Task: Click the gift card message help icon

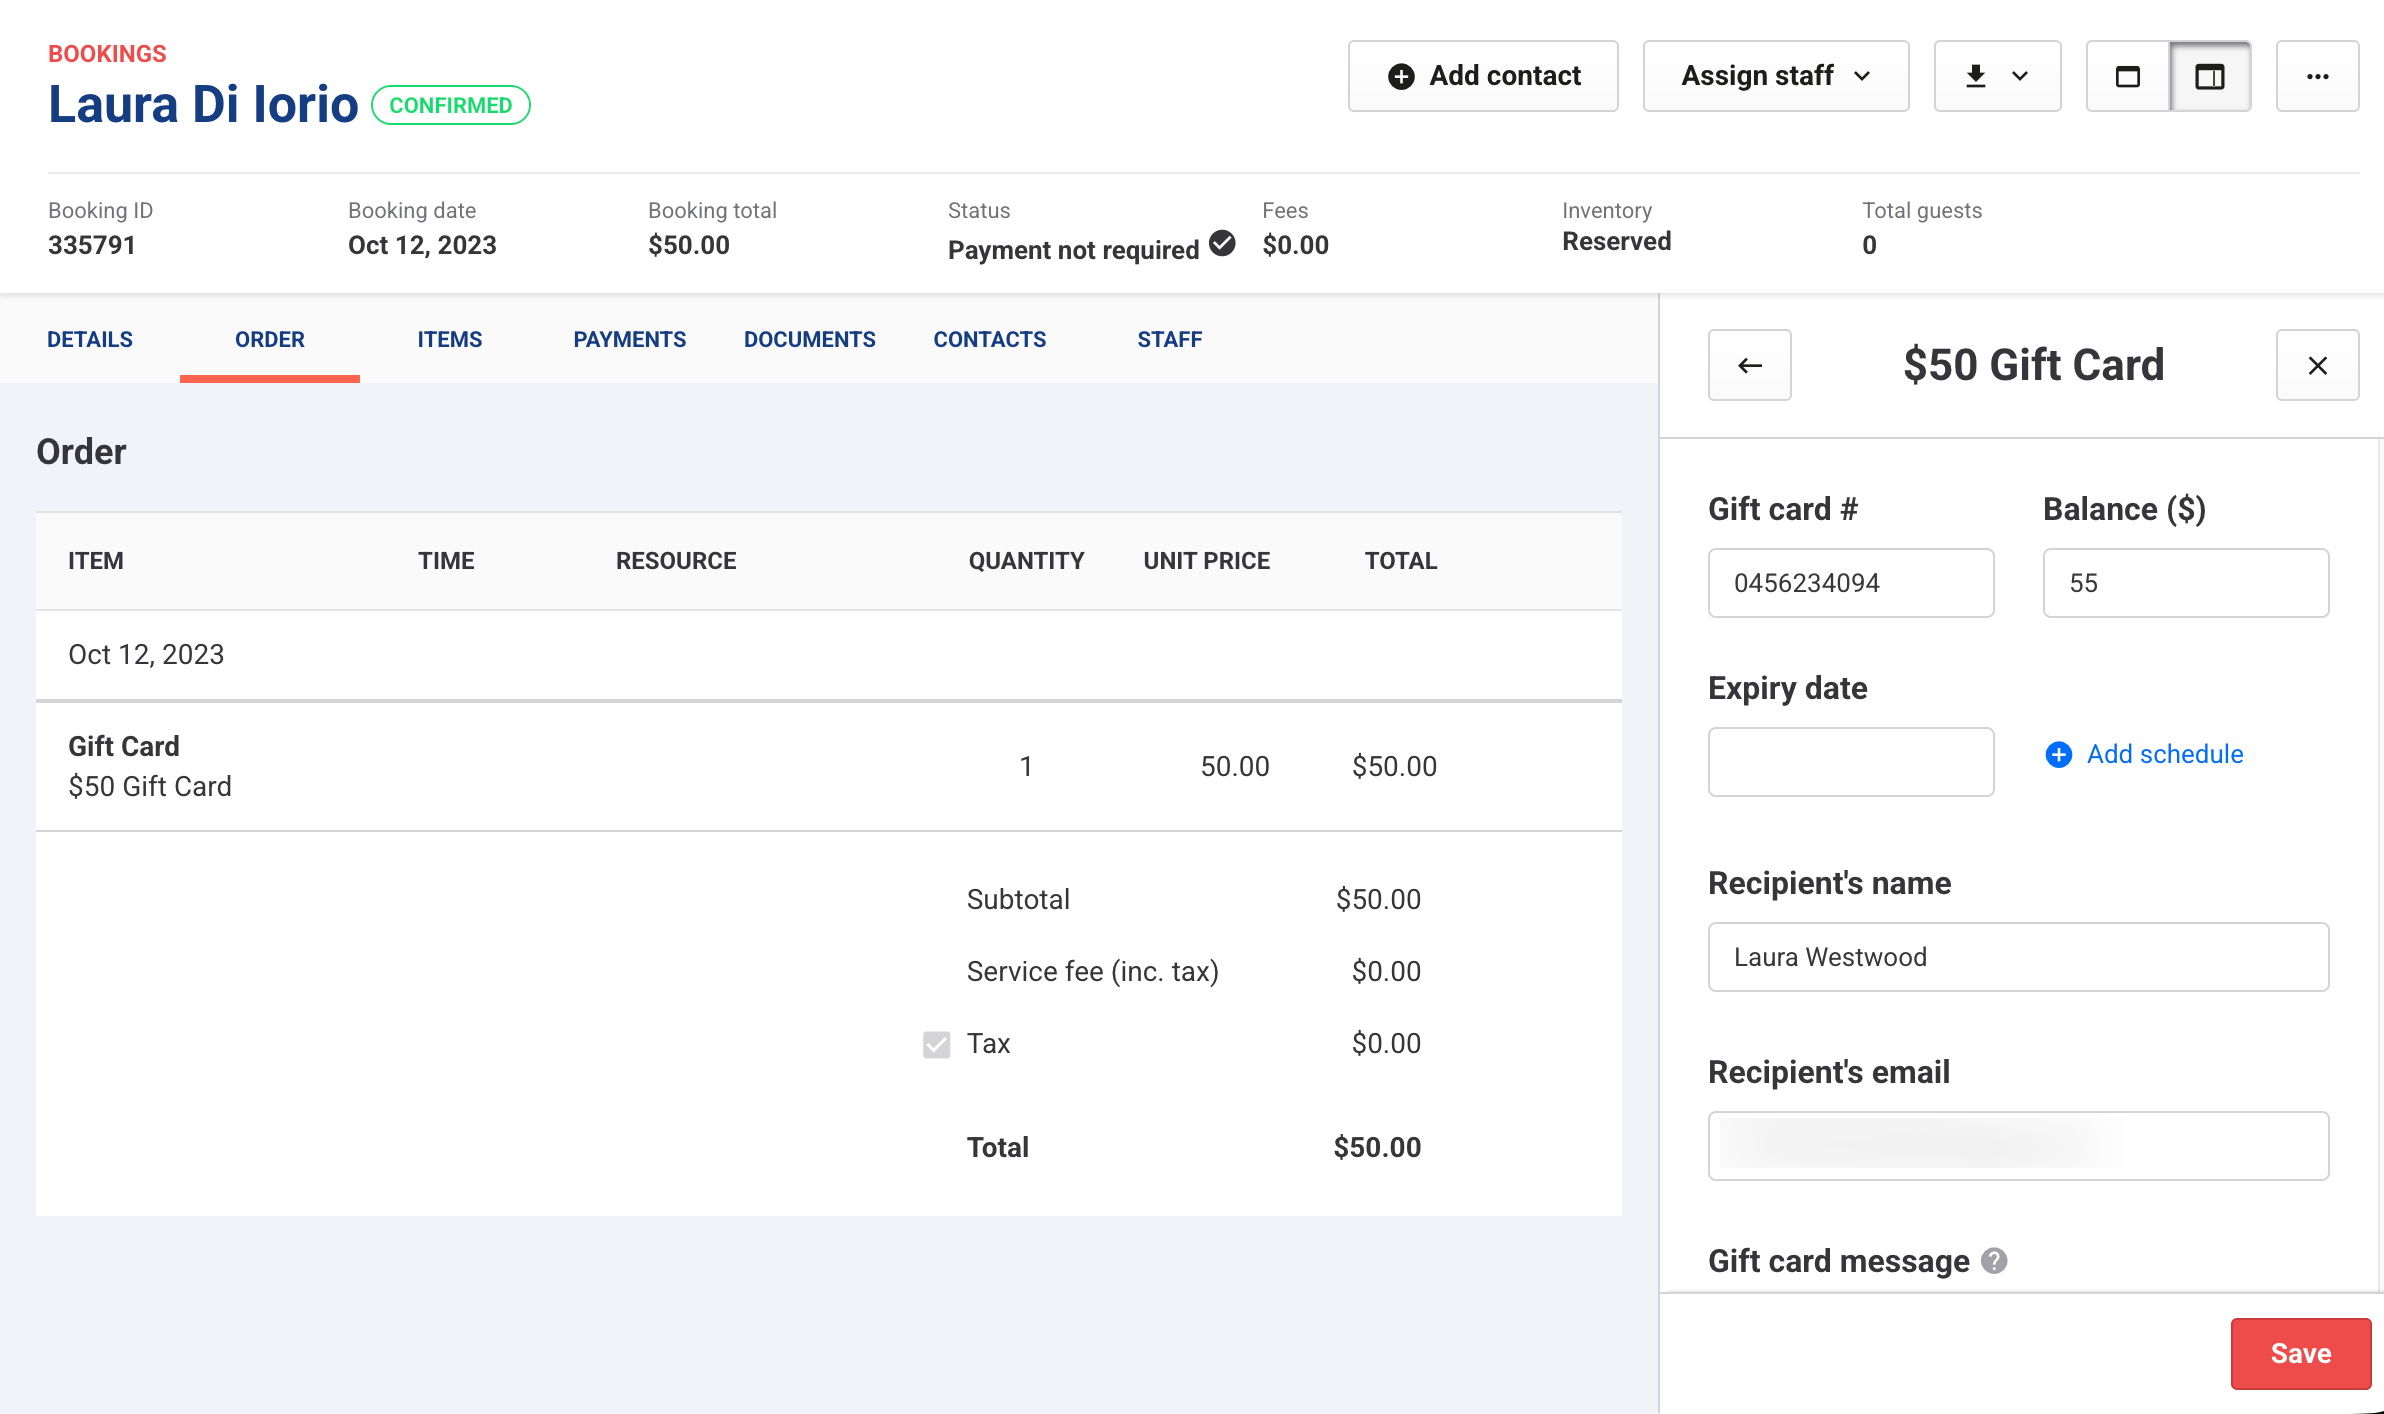Action: [x=1994, y=1261]
